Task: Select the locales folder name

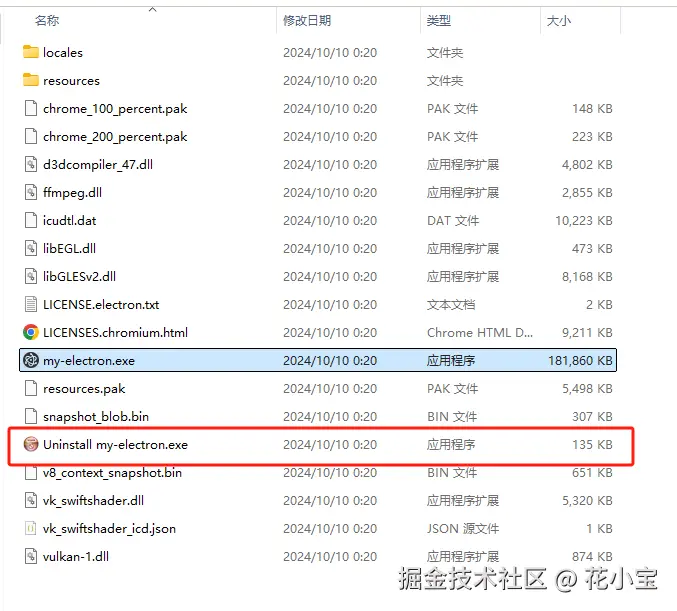Action: click(x=63, y=53)
